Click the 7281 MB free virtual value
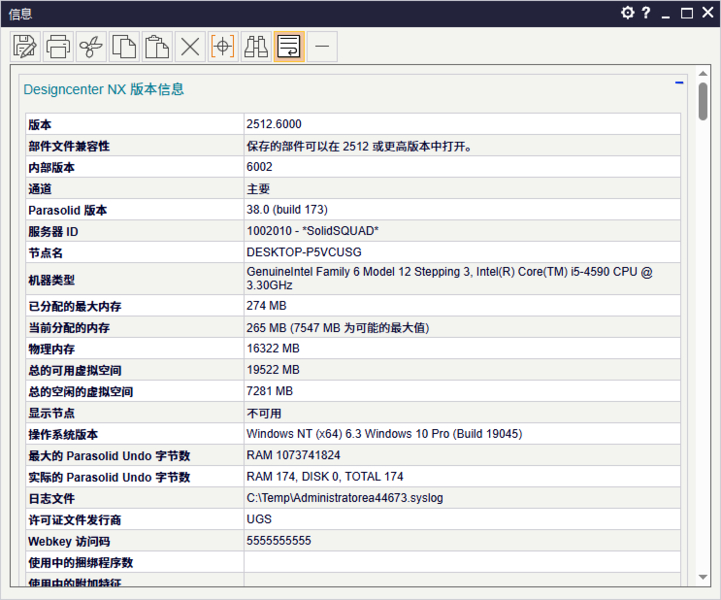This screenshot has height=600, width=721. click(270, 391)
